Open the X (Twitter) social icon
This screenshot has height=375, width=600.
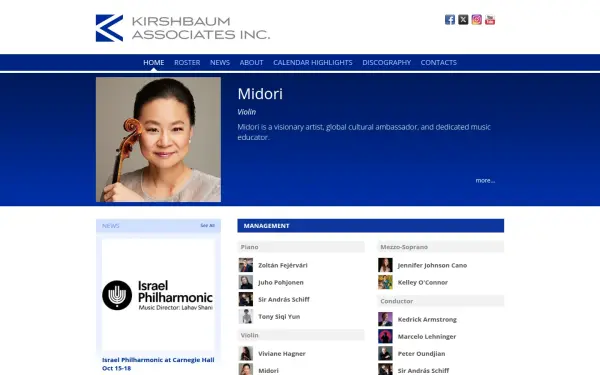[x=463, y=20]
